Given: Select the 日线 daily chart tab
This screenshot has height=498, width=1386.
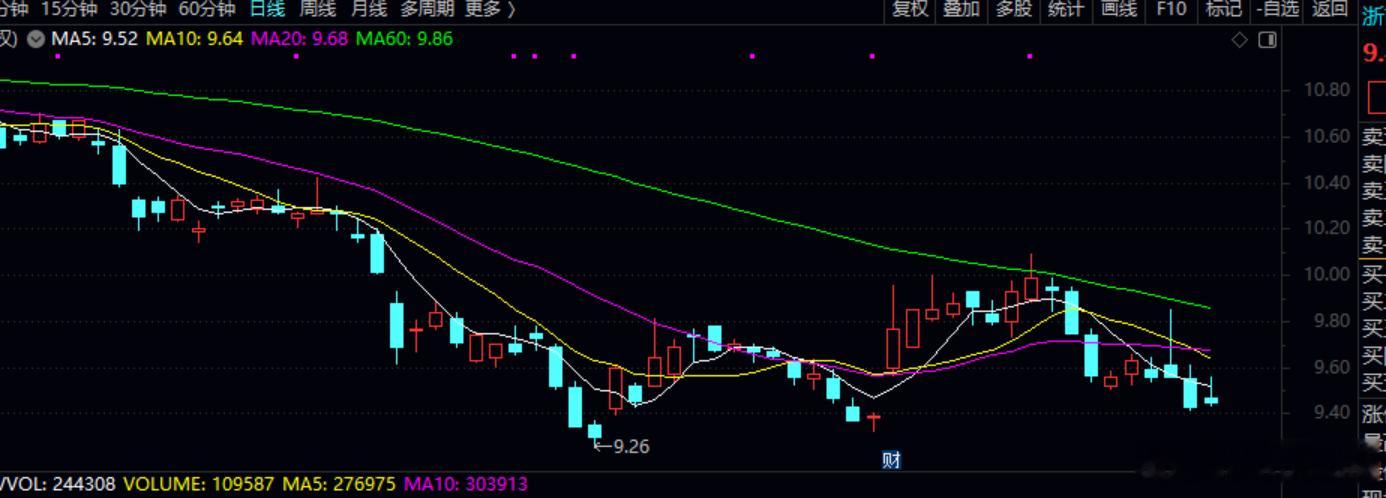Looking at the screenshot, I should pos(267,9).
